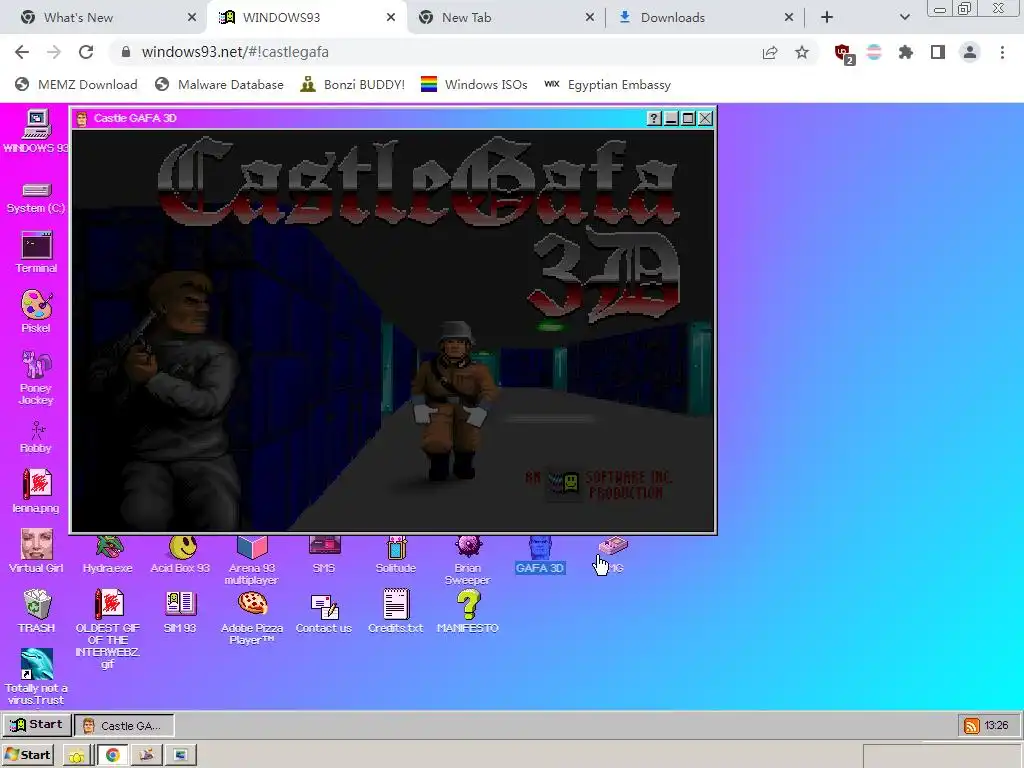Click the CastleGafa 3D game splash screen
The image size is (1024, 768).
pyautogui.click(x=393, y=330)
